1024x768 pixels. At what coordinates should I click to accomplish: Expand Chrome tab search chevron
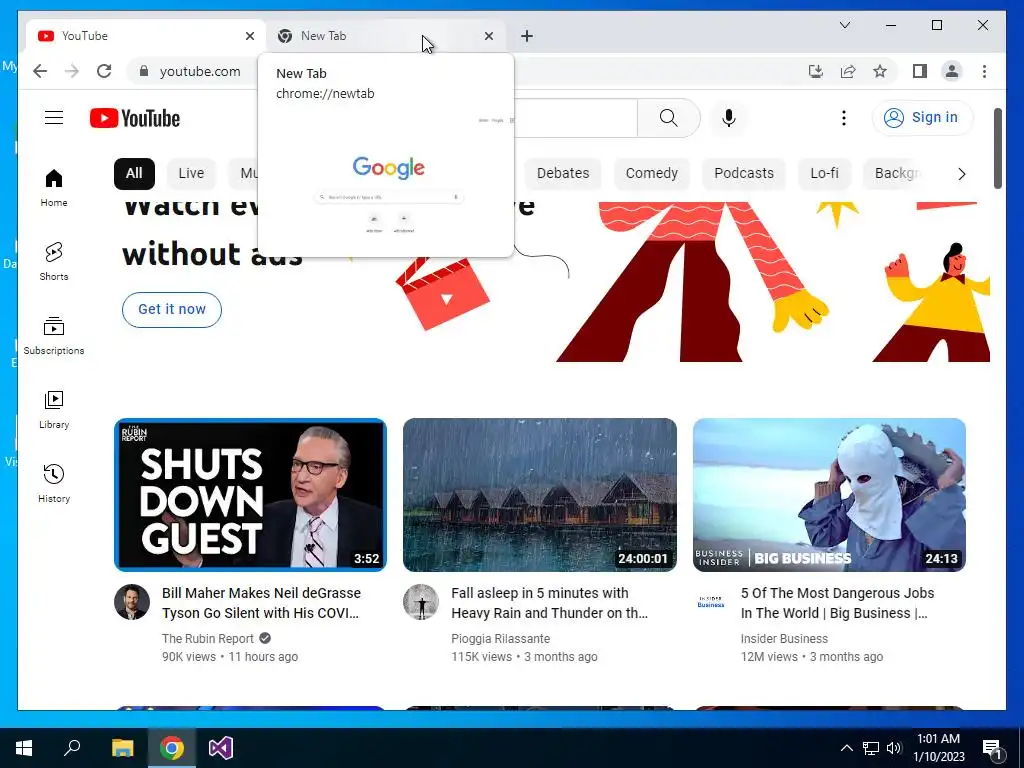pos(844,25)
